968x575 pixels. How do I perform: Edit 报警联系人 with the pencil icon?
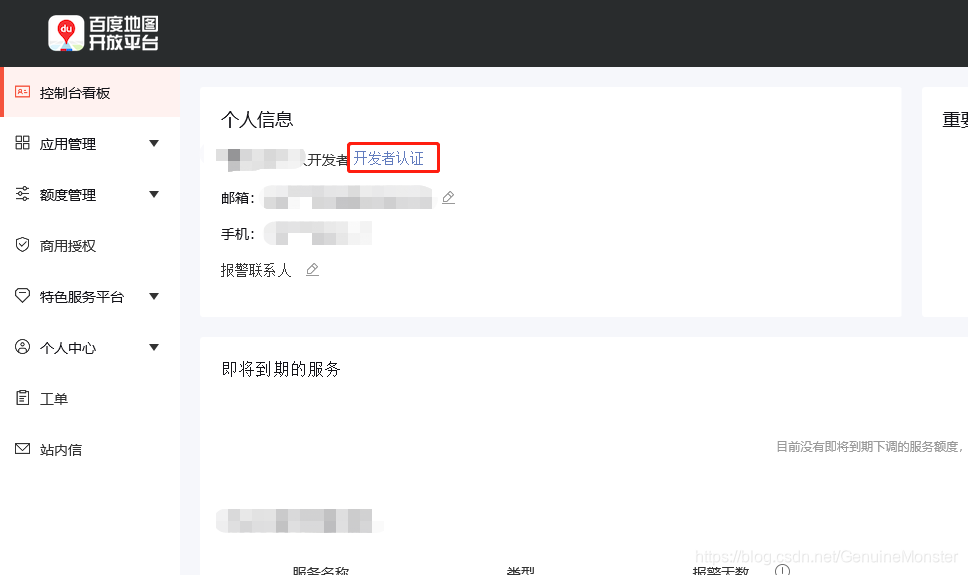(x=312, y=270)
